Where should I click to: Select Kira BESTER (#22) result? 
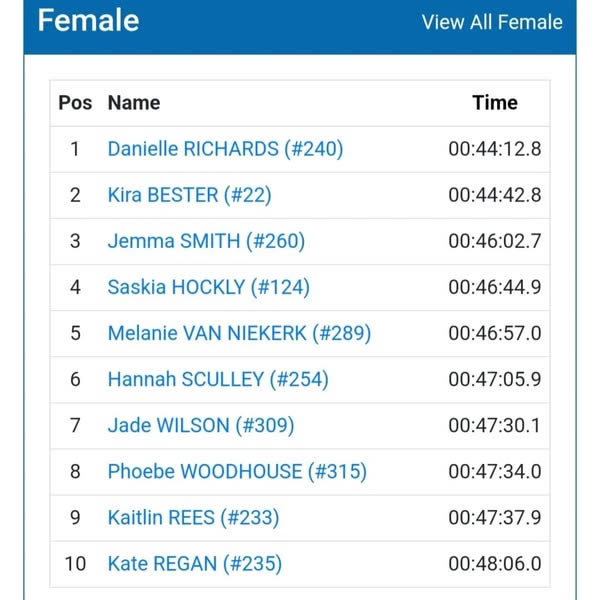click(x=189, y=195)
